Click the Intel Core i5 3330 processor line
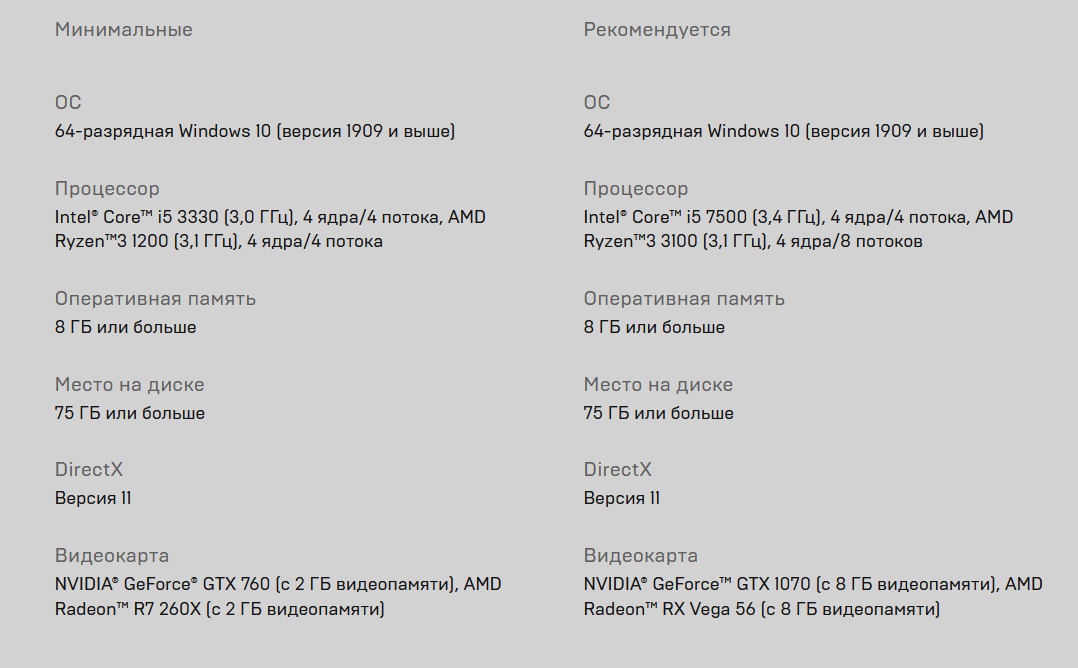 pos(270,217)
